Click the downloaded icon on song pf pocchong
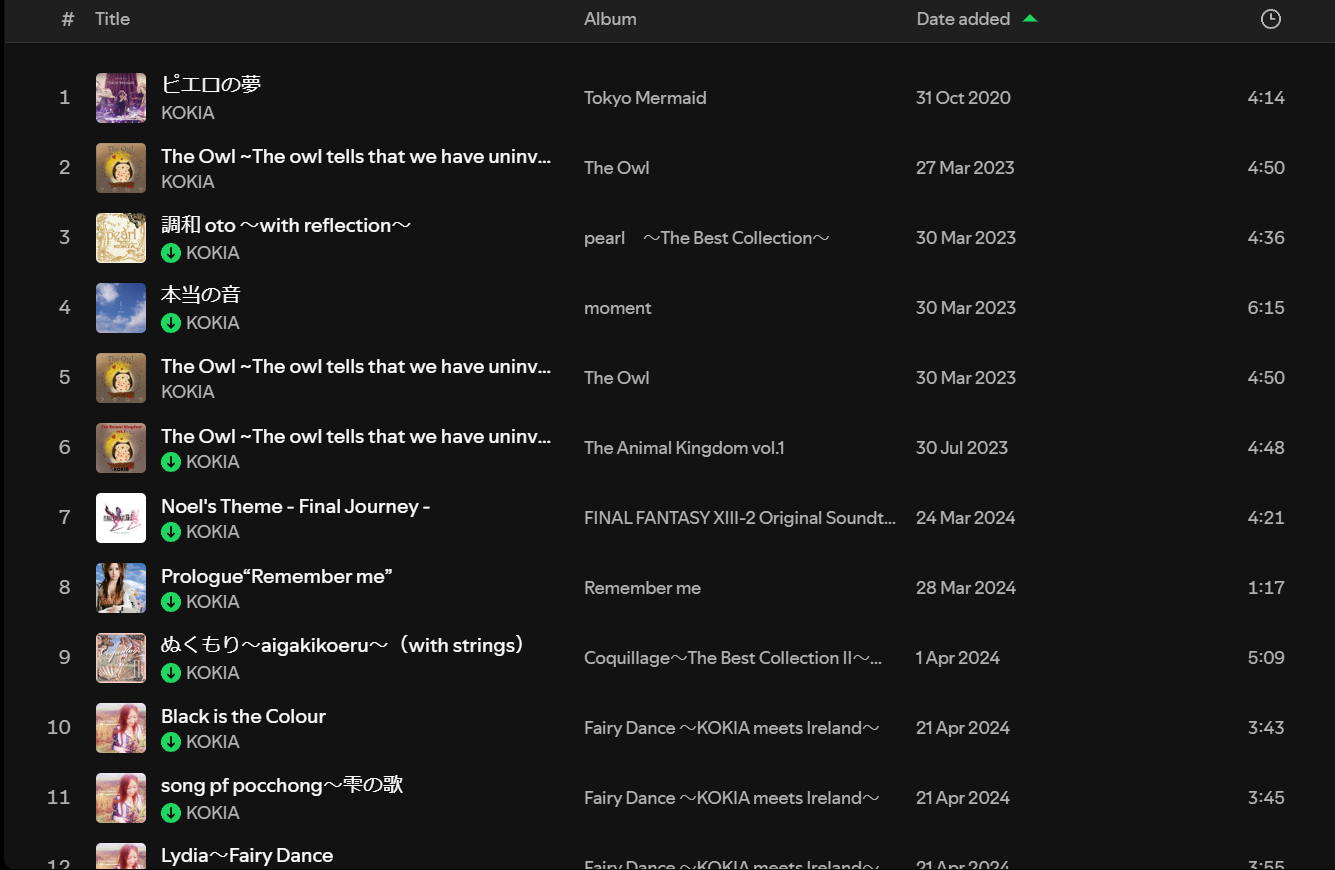The image size is (1335, 870). (171, 813)
